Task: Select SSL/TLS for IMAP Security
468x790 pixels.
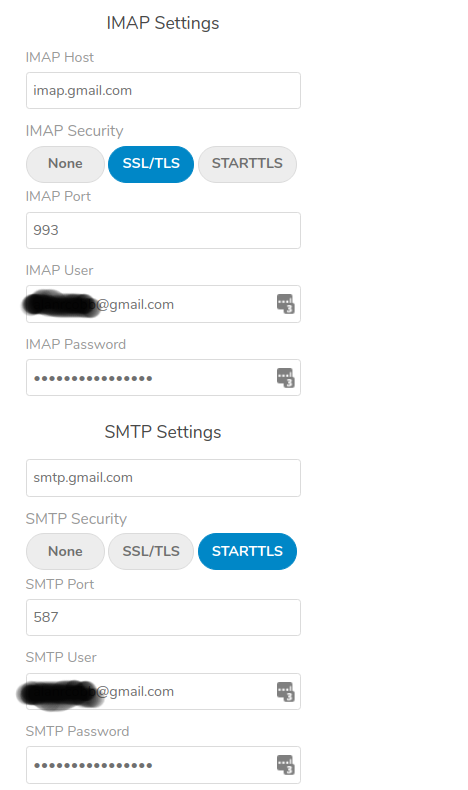Action: coord(151,164)
